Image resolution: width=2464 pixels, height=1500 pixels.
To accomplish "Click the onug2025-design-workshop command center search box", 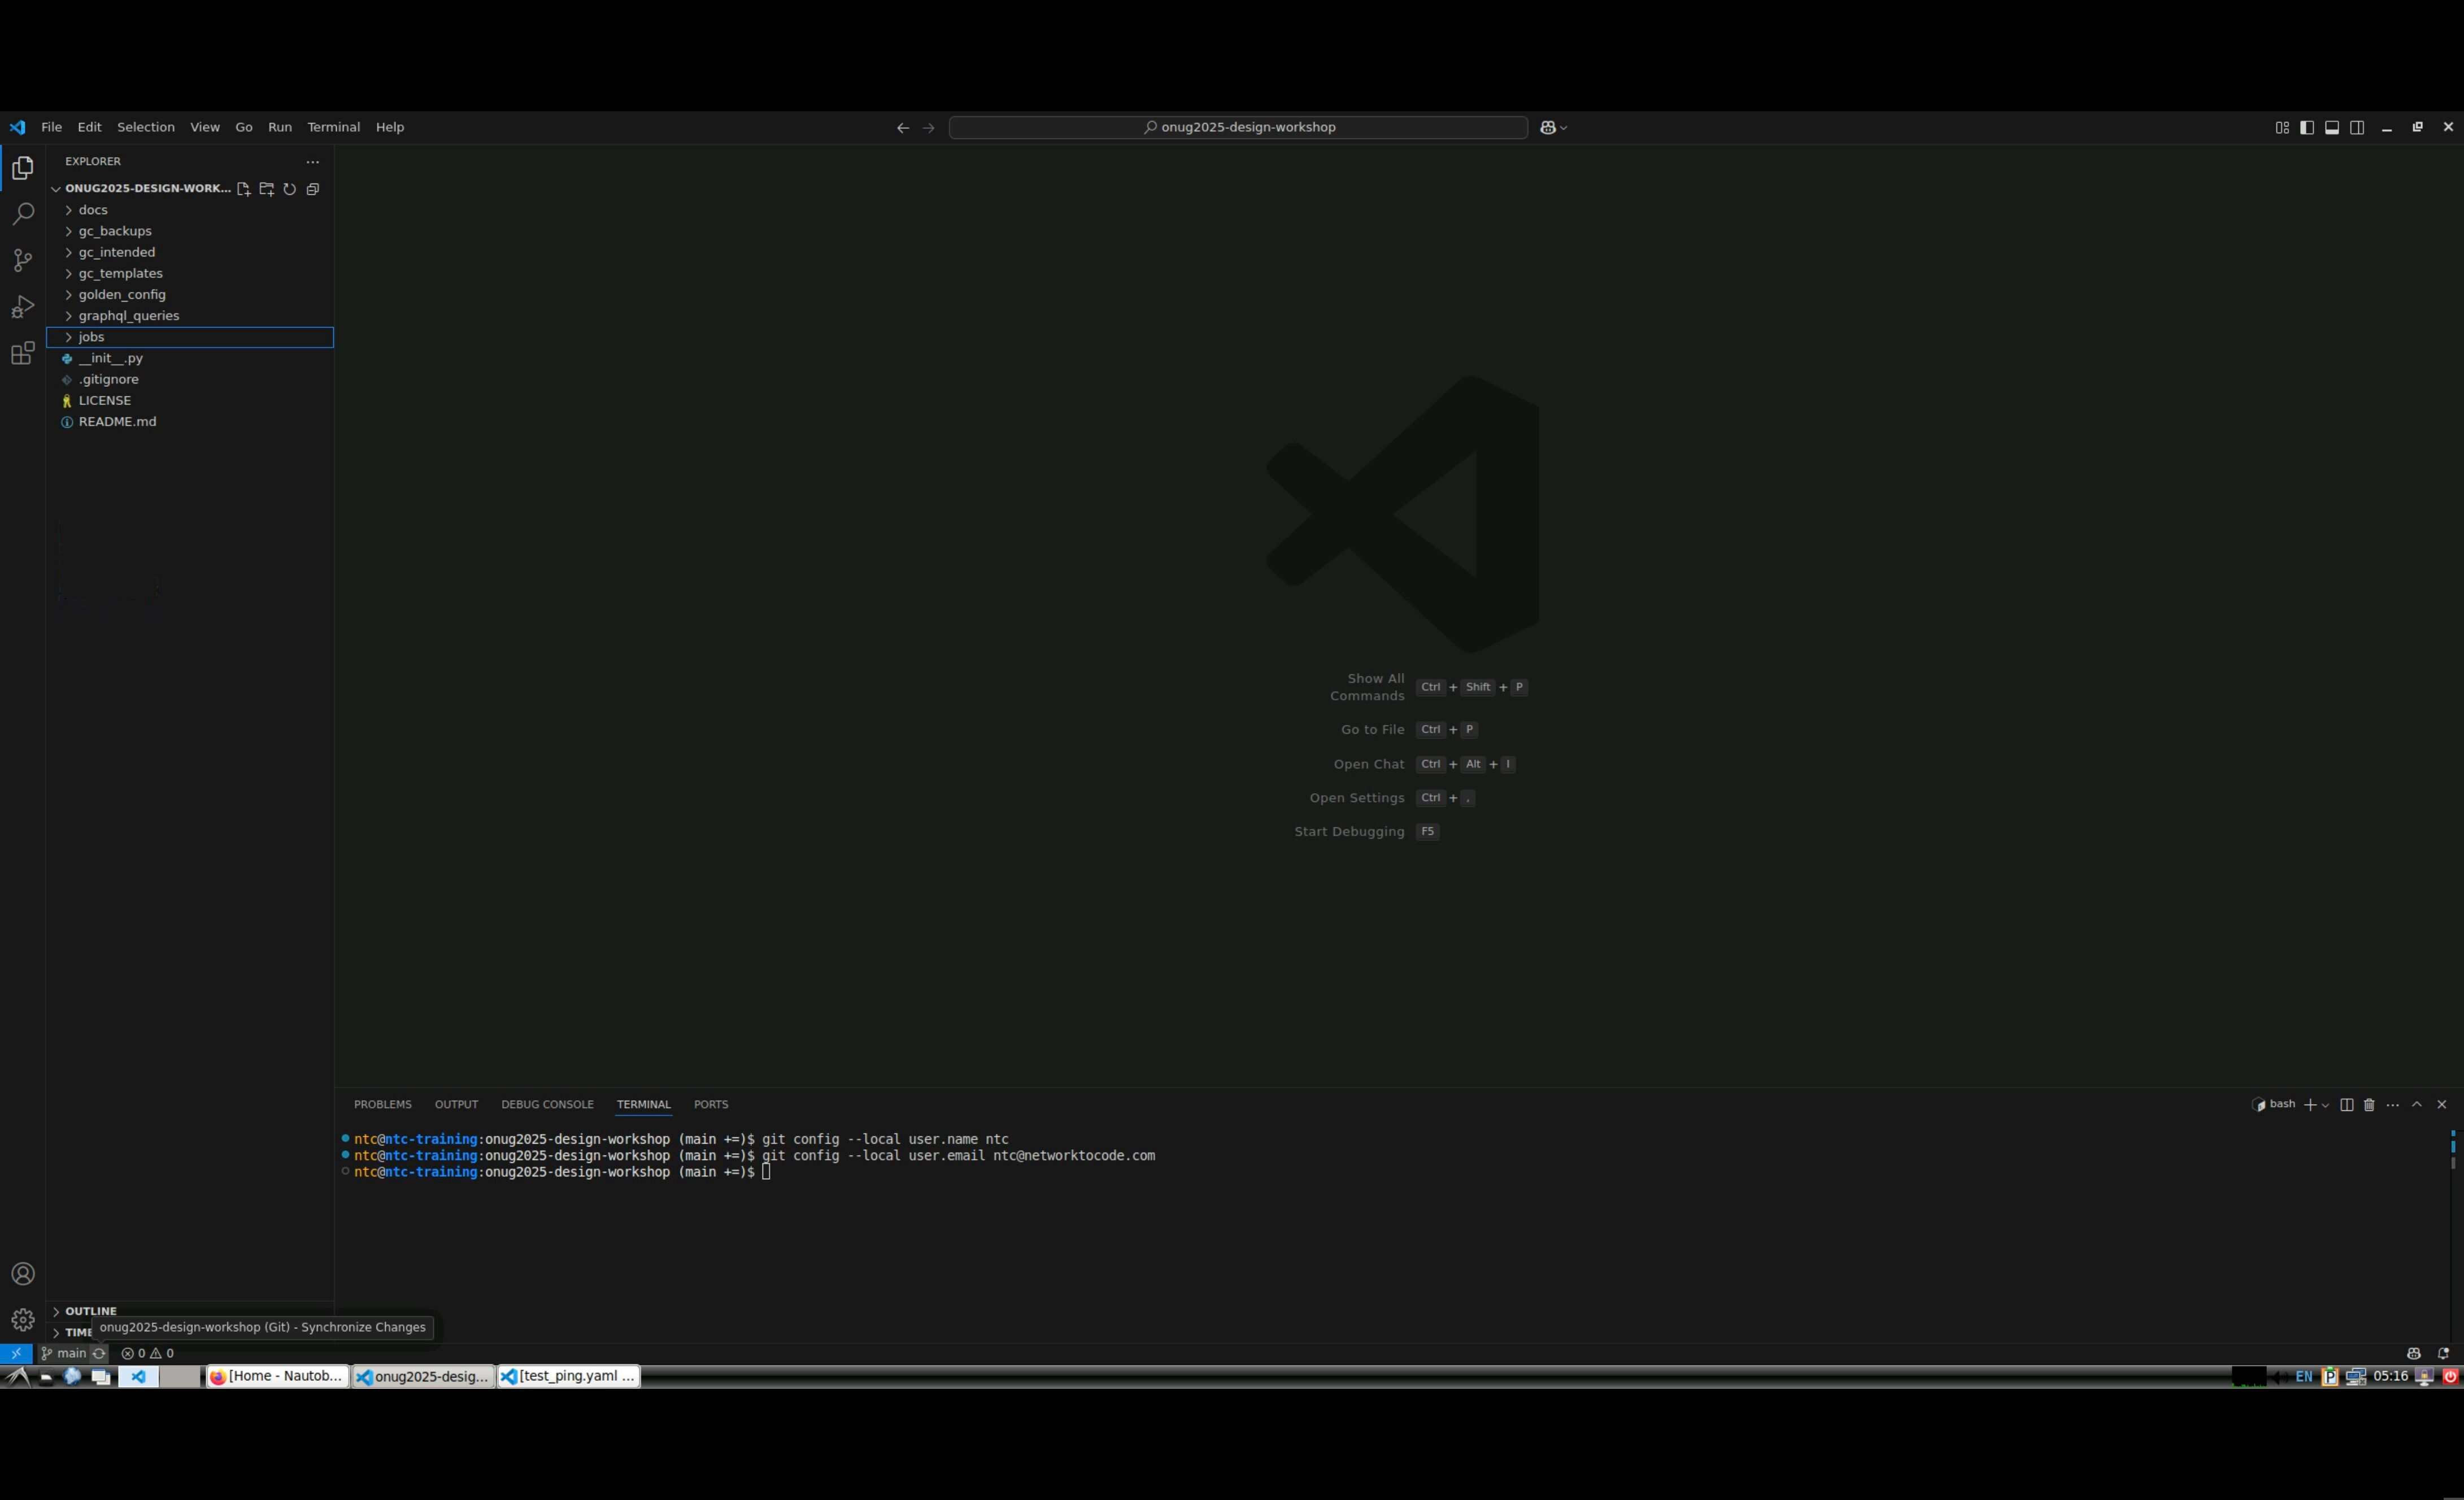I will point(1237,128).
